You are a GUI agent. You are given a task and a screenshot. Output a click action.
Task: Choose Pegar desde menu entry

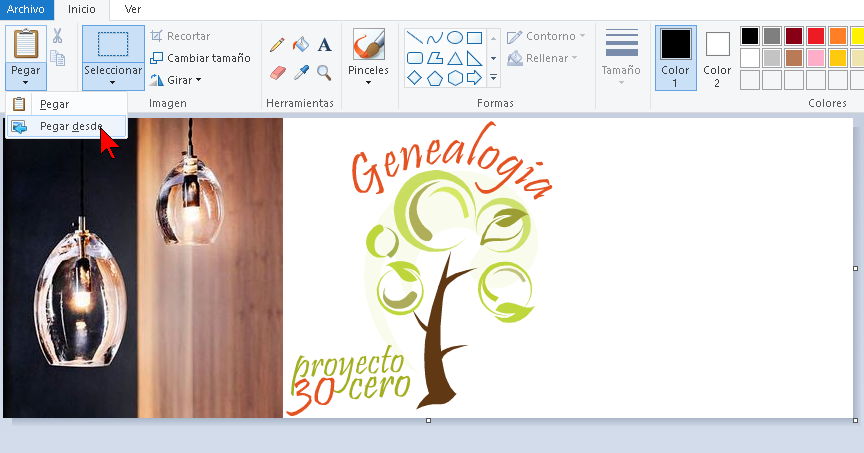pos(67,126)
